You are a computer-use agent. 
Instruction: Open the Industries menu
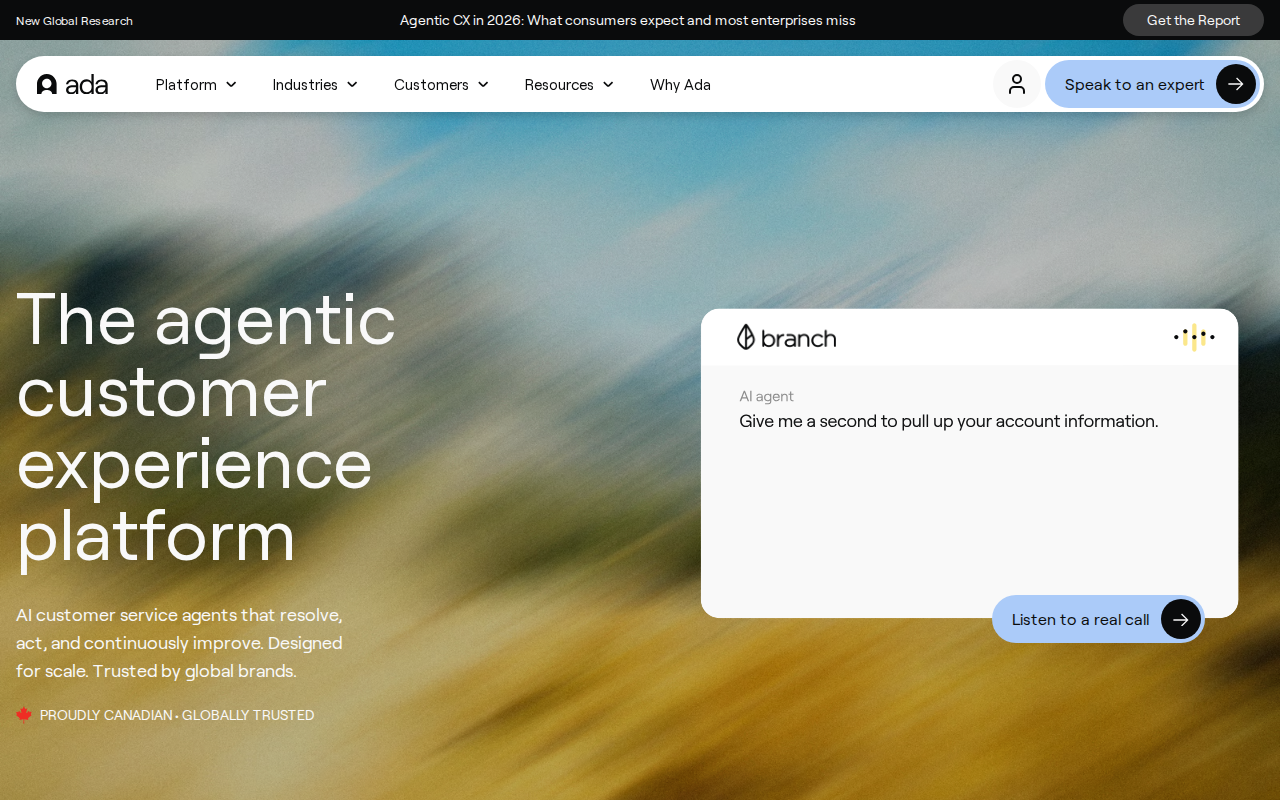pyautogui.click(x=315, y=85)
